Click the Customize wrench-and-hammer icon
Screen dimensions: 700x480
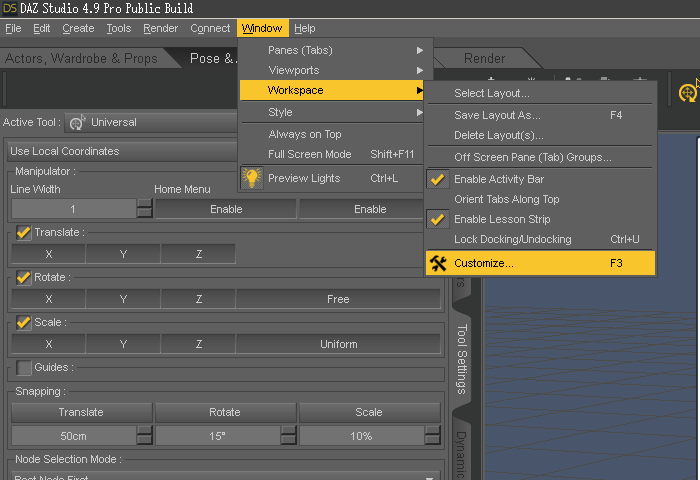point(438,263)
